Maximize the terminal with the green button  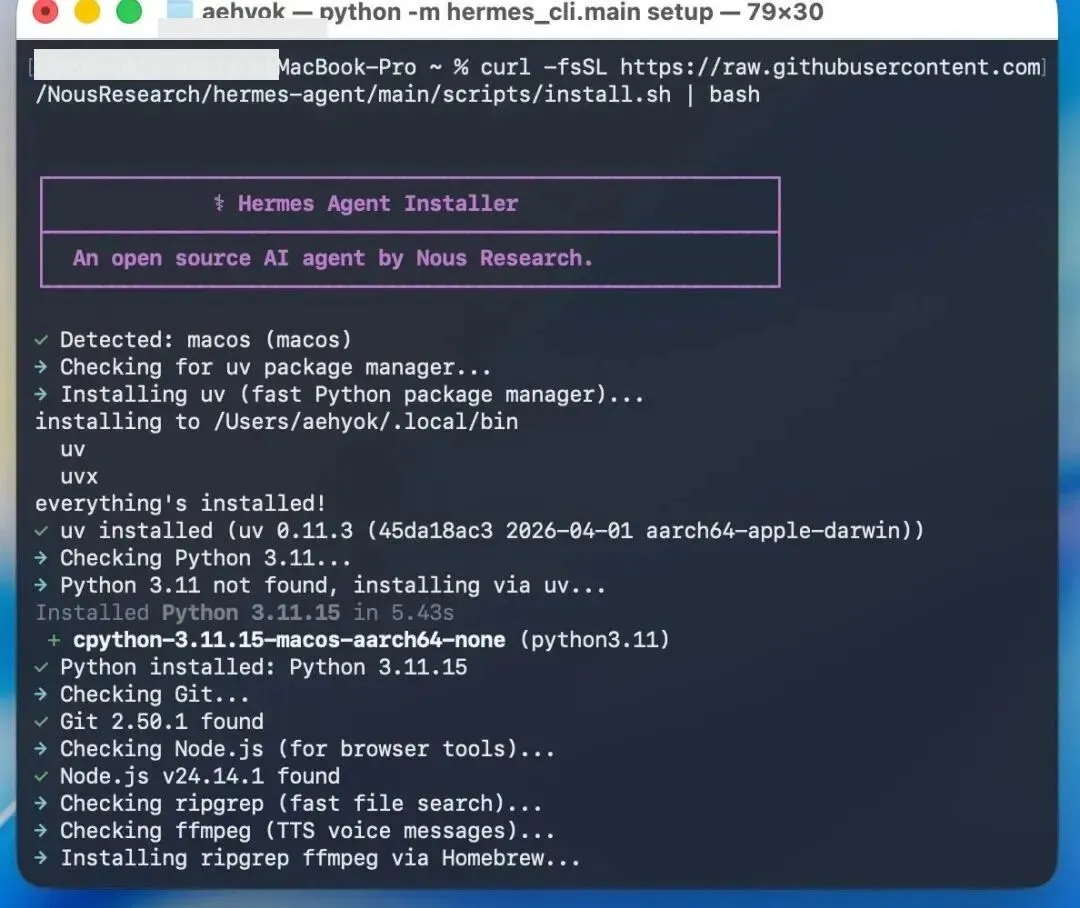[x=129, y=11]
